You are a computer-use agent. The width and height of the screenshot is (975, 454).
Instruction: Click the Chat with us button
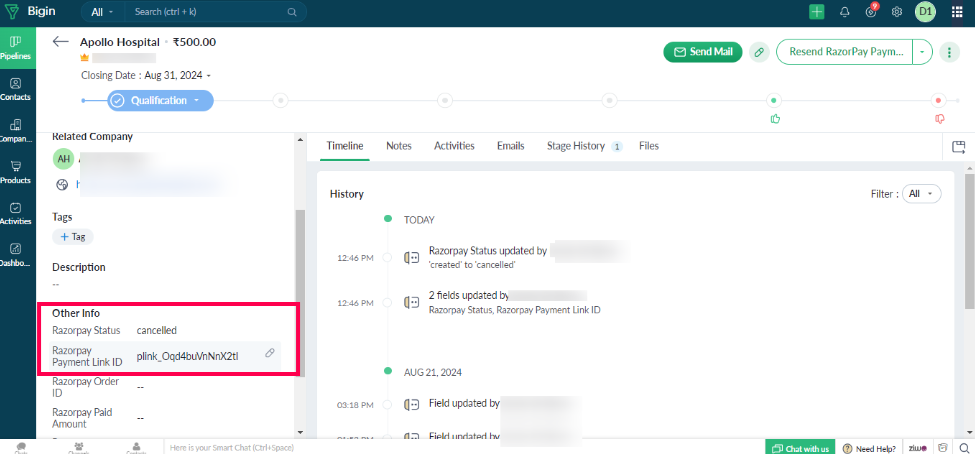tap(800, 448)
